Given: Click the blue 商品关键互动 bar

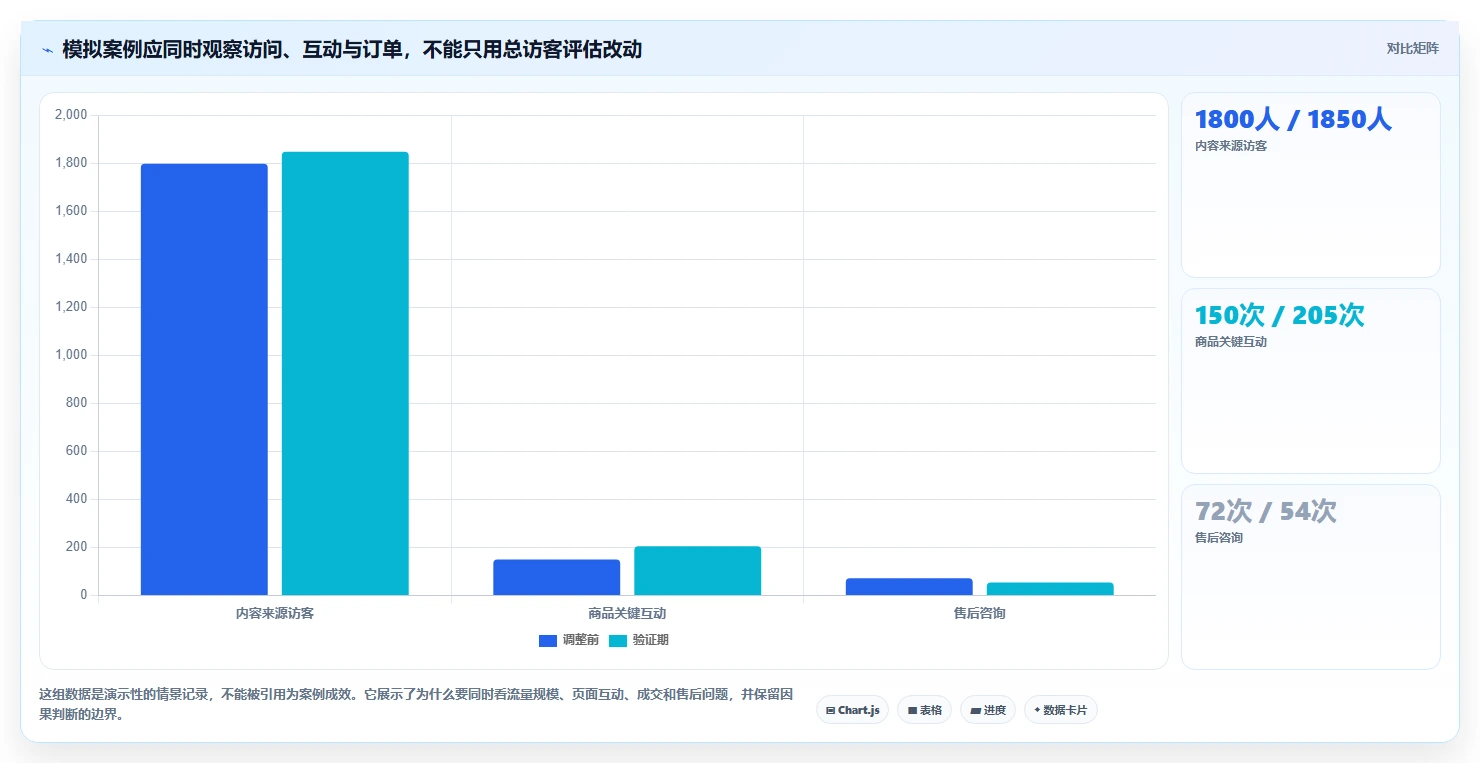Looking at the screenshot, I should [x=556, y=577].
